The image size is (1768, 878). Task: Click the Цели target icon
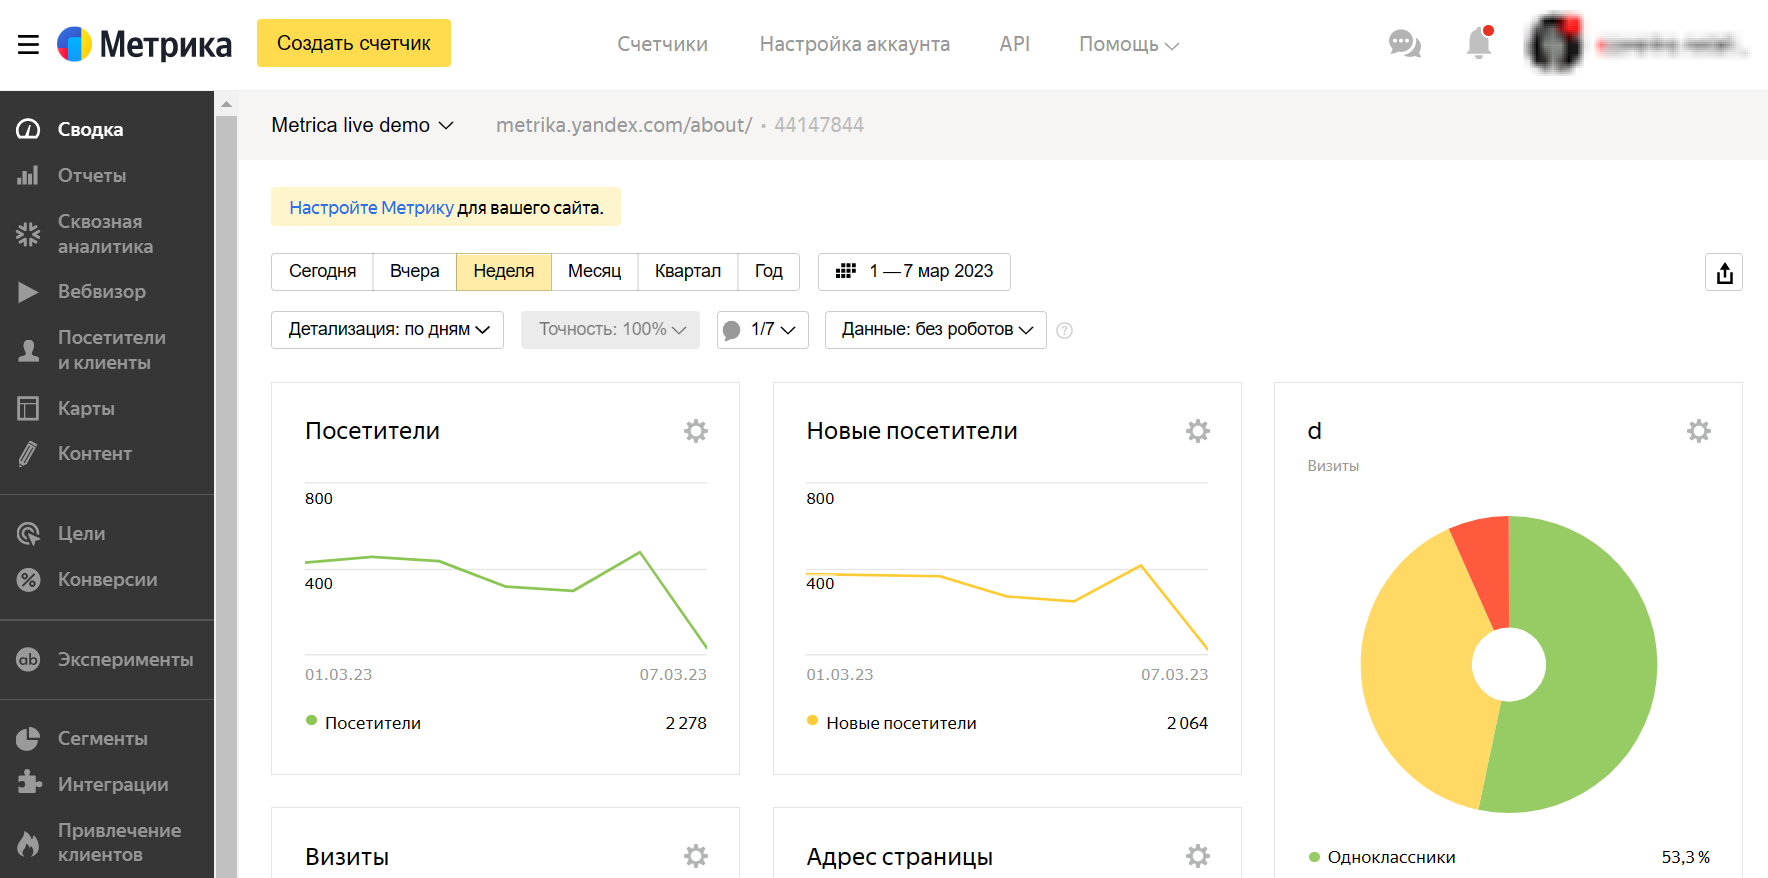tap(28, 534)
